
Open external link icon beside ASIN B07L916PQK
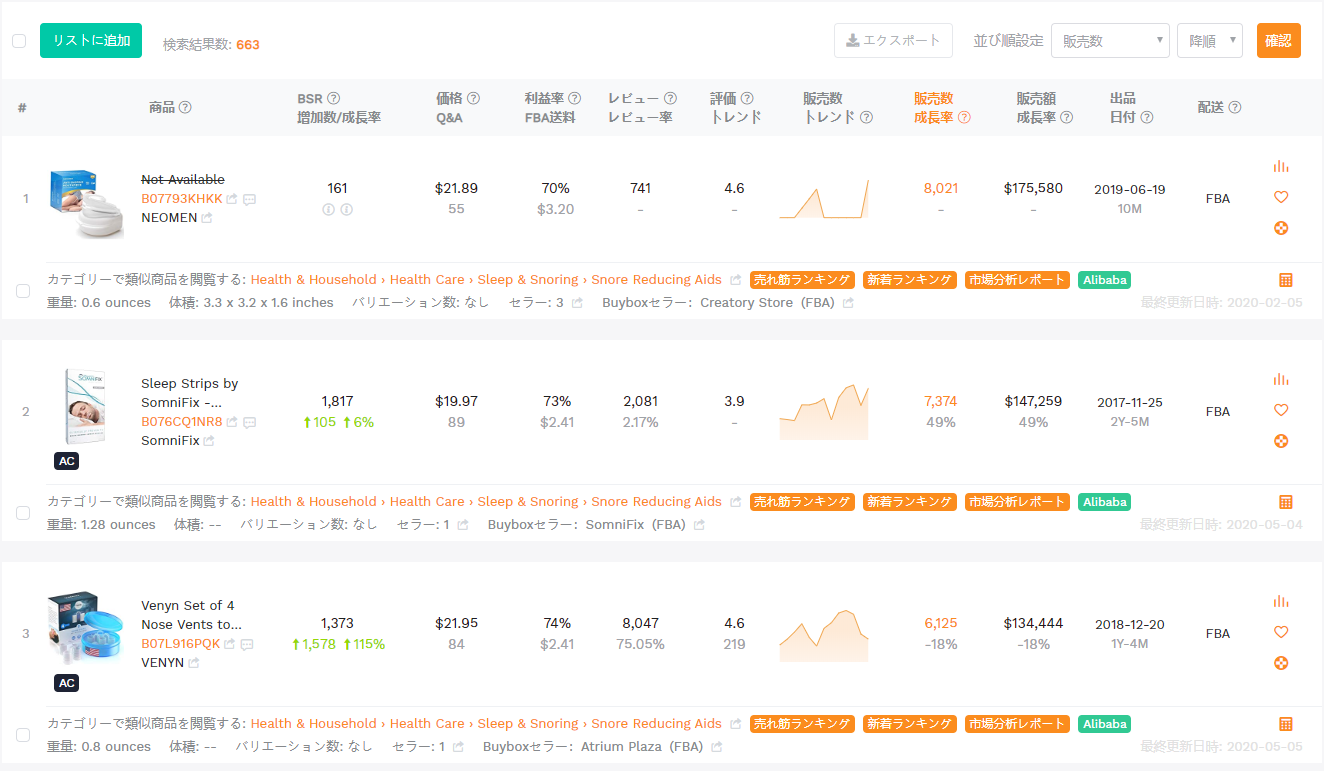[230, 644]
